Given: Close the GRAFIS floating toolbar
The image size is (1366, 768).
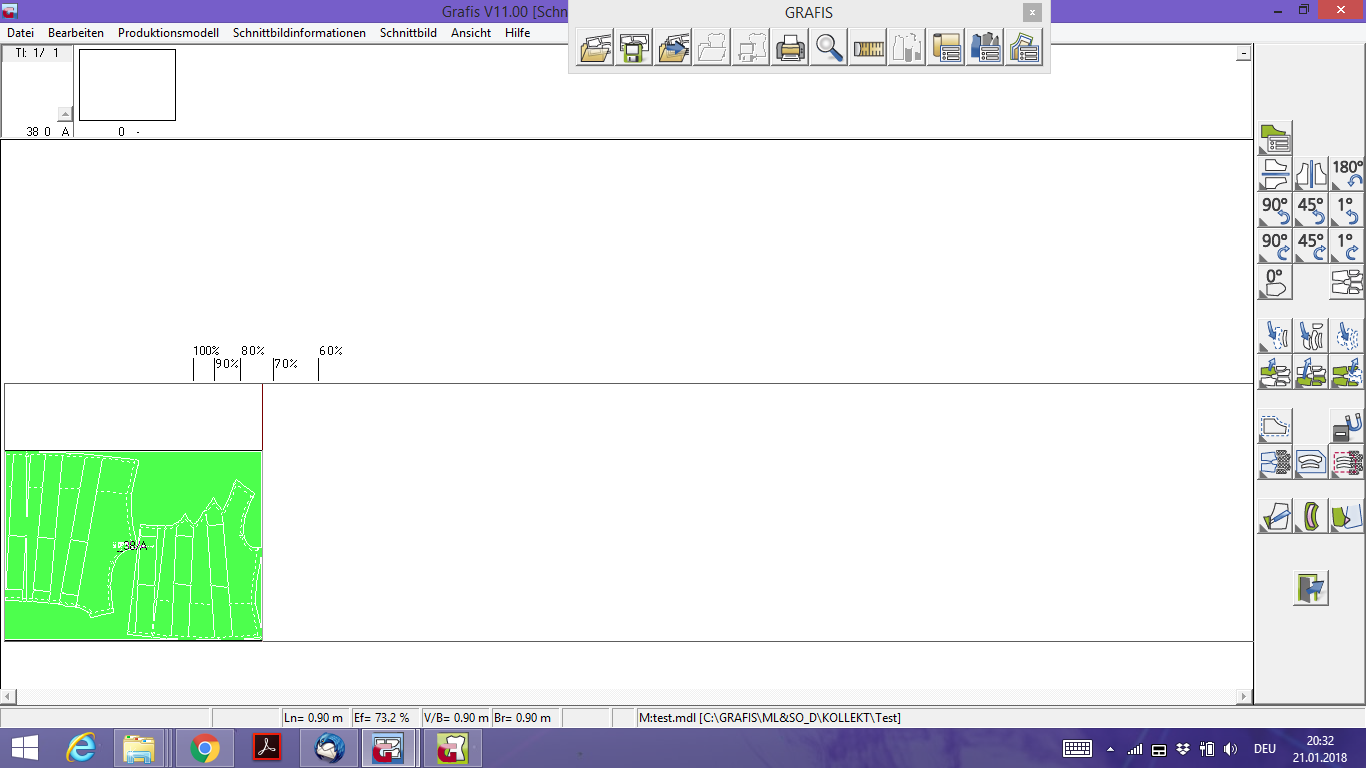Looking at the screenshot, I should (1032, 13).
